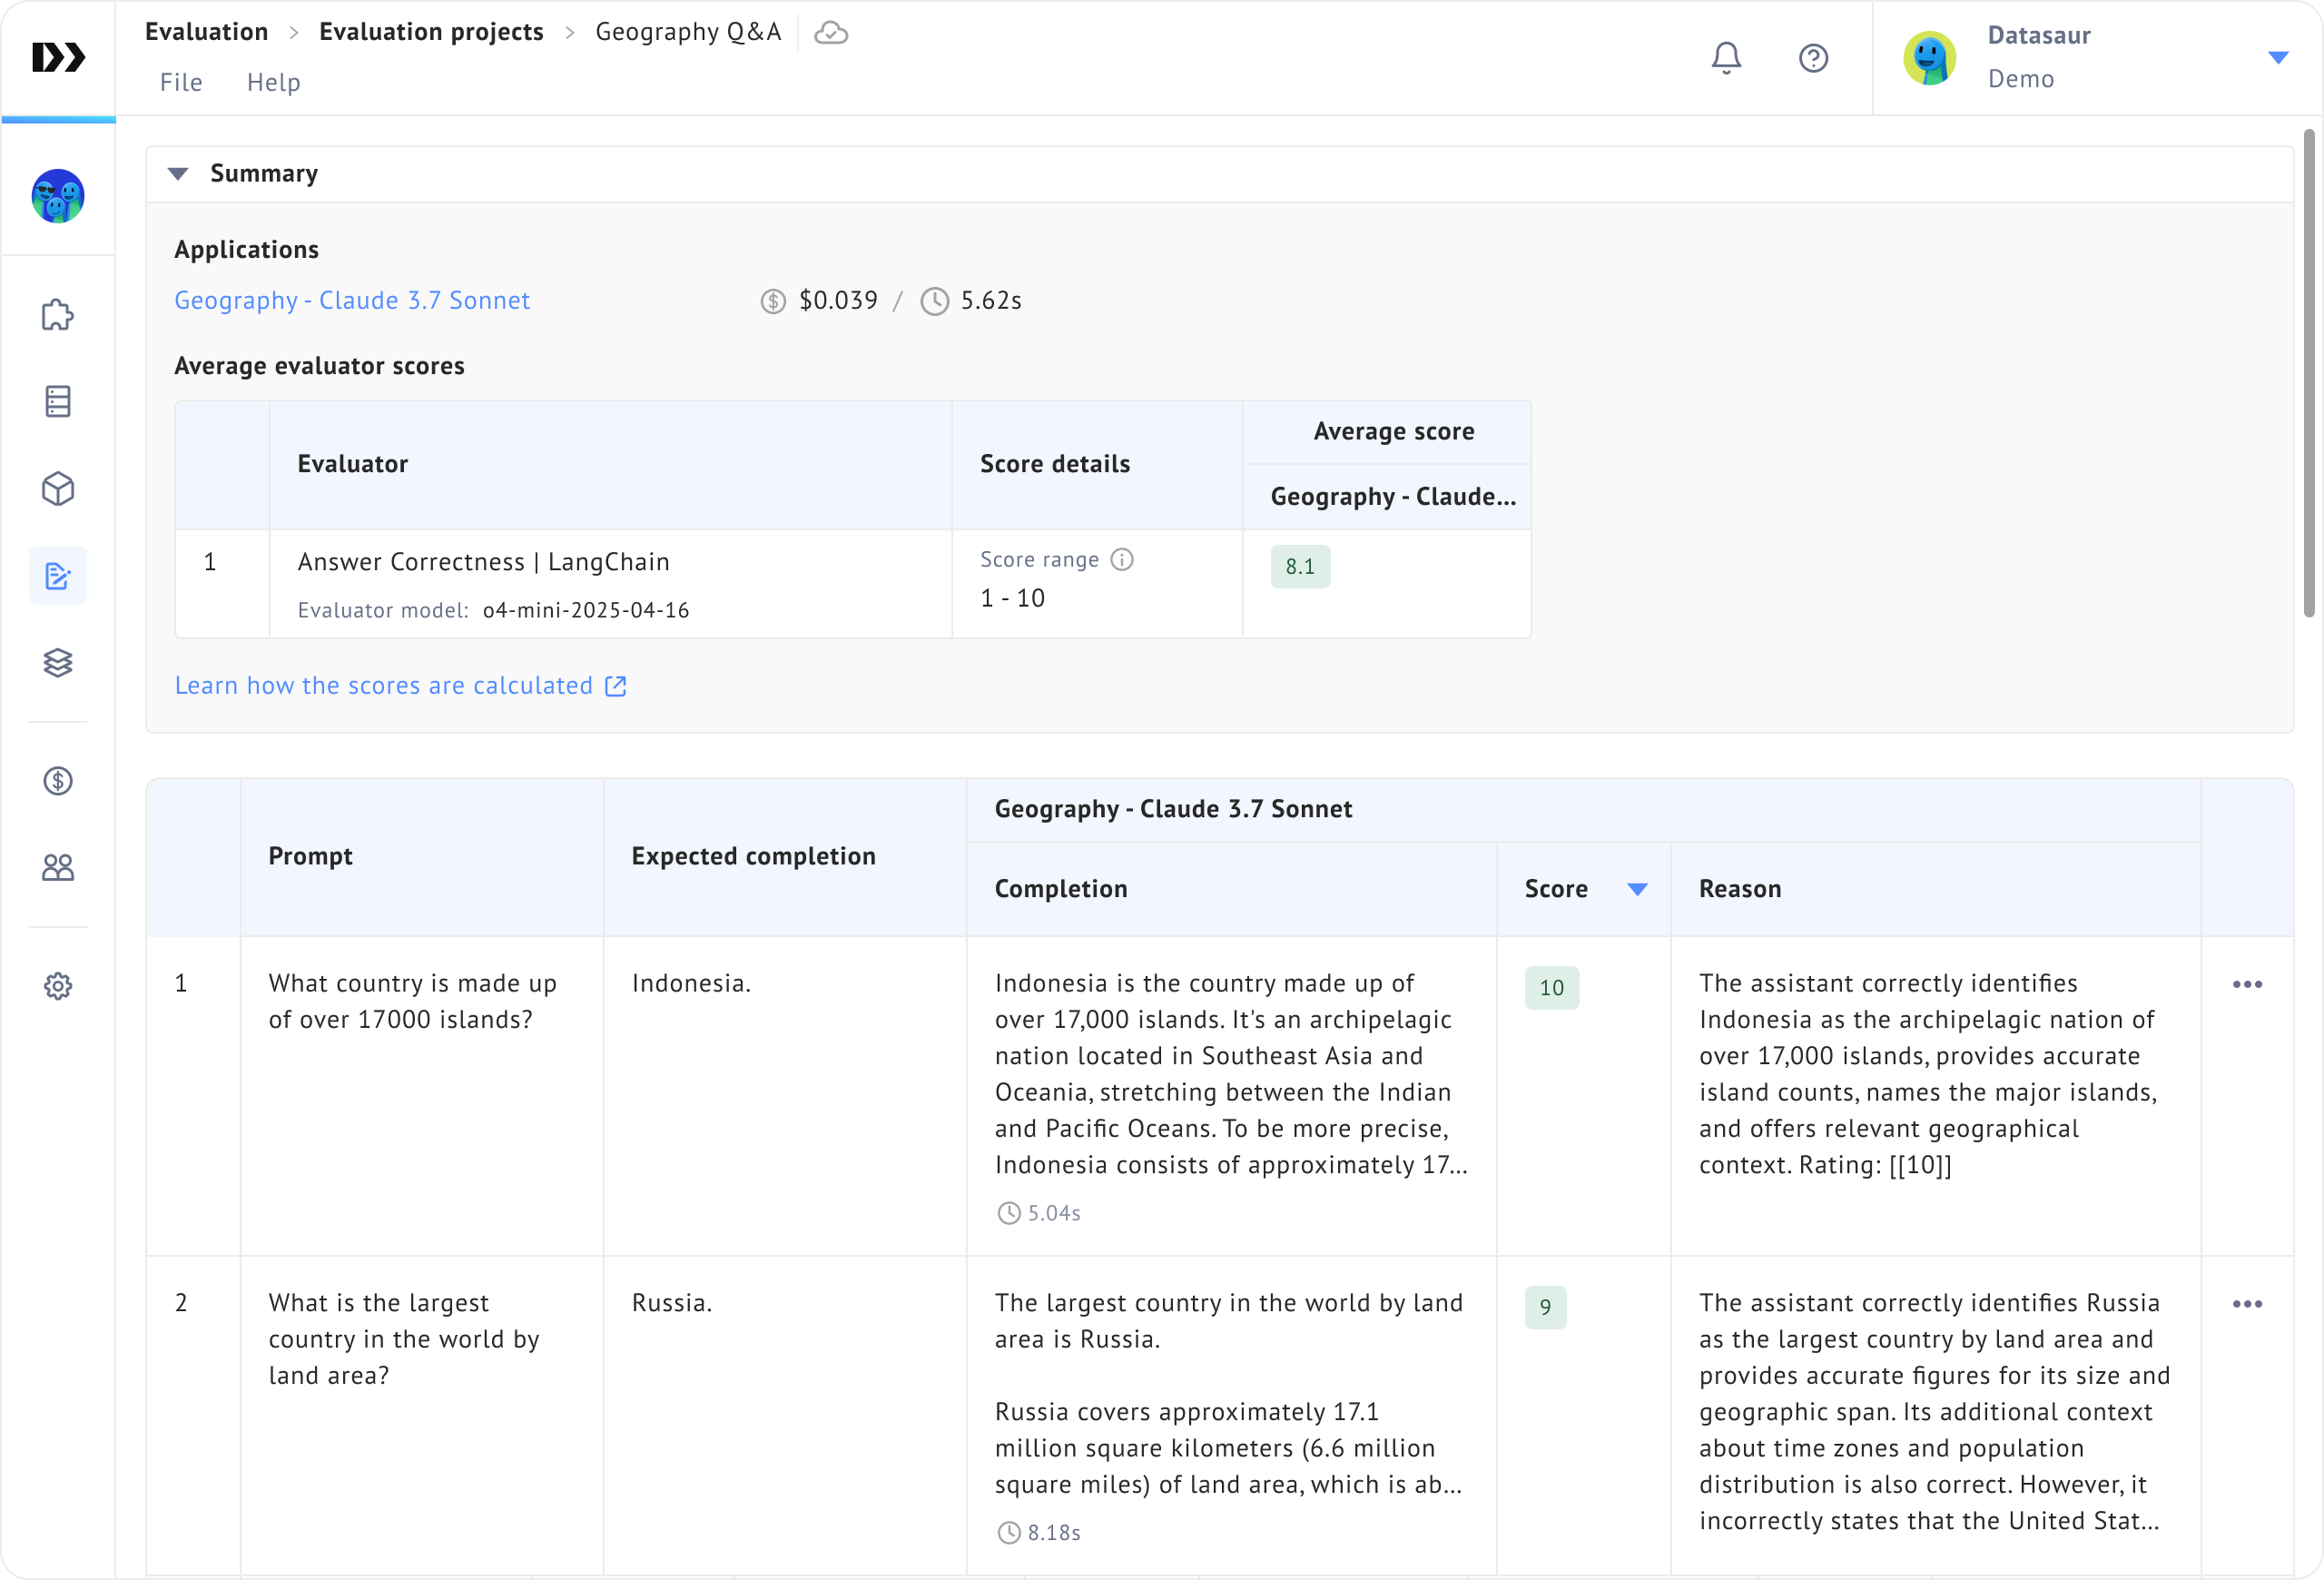Open the dollar billing sidebar icon
Viewport: 2324px width, 1580px height.
[58, 781]
